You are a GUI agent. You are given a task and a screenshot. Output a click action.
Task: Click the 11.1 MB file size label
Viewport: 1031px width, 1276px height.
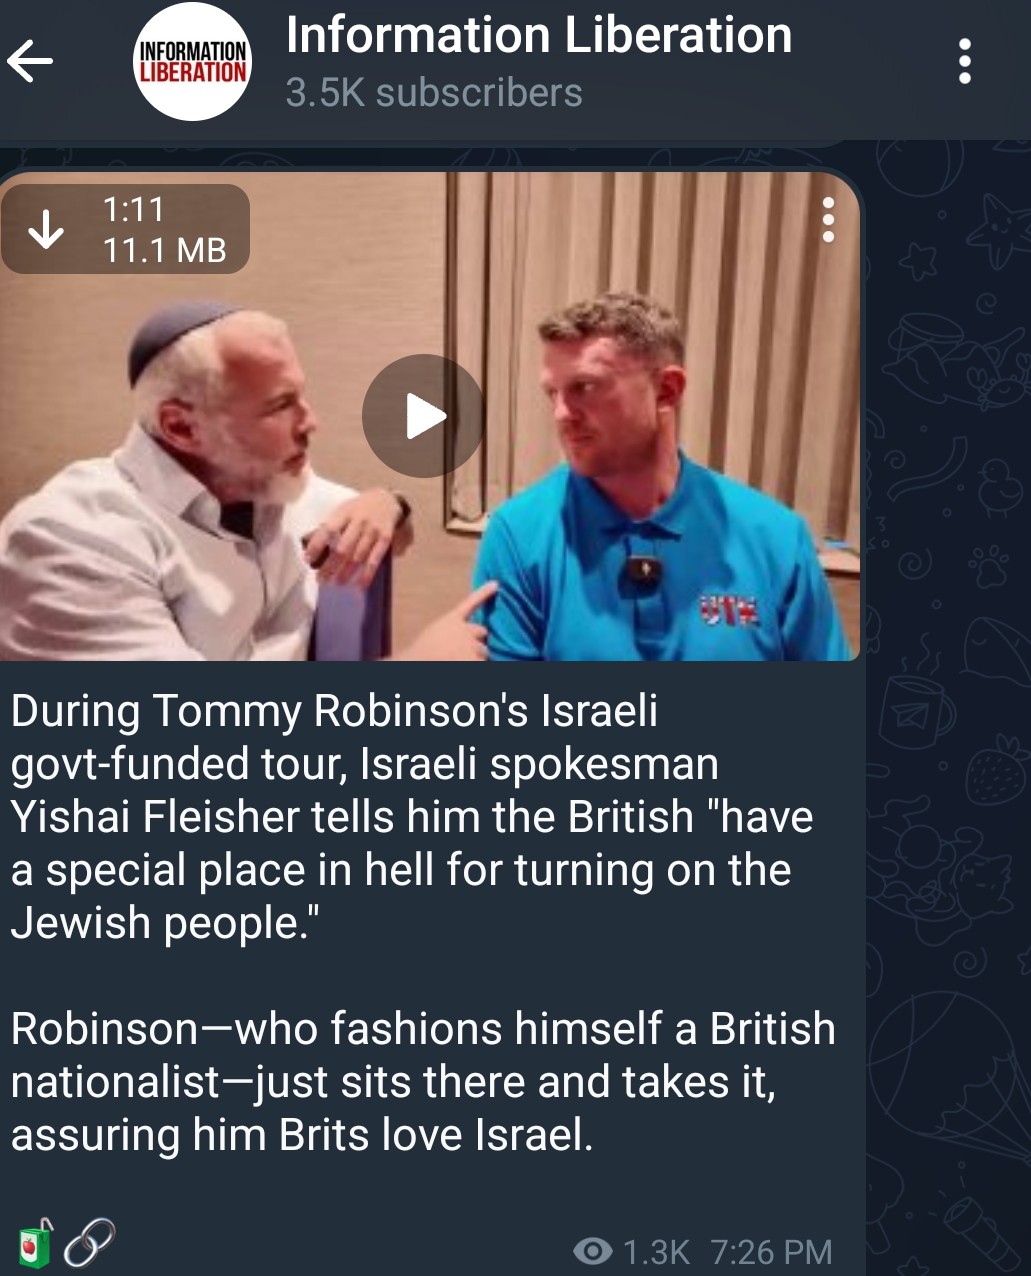tap(165, 250)
